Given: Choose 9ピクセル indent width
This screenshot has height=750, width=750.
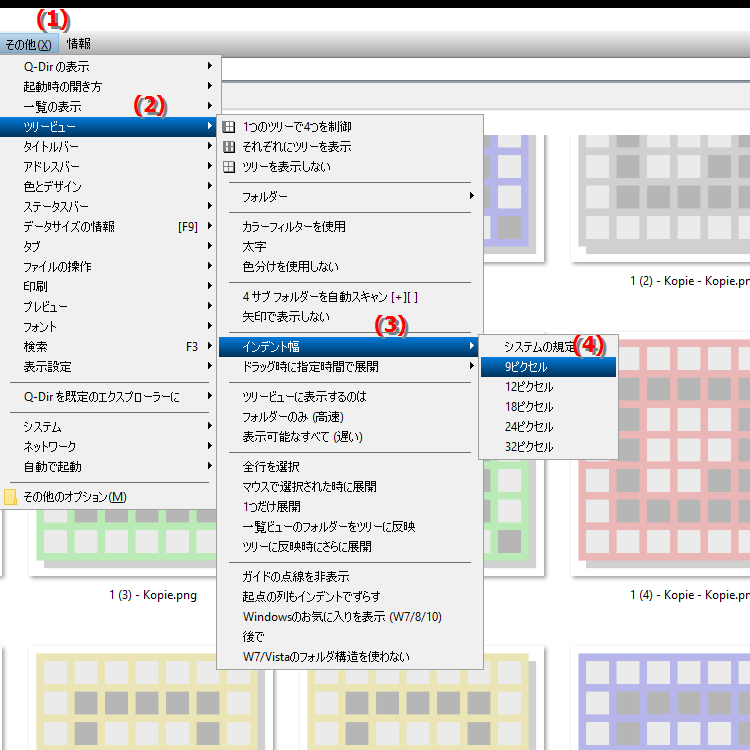Looking at the screenshot, I should pyautogui.click(x=548, y=367).
